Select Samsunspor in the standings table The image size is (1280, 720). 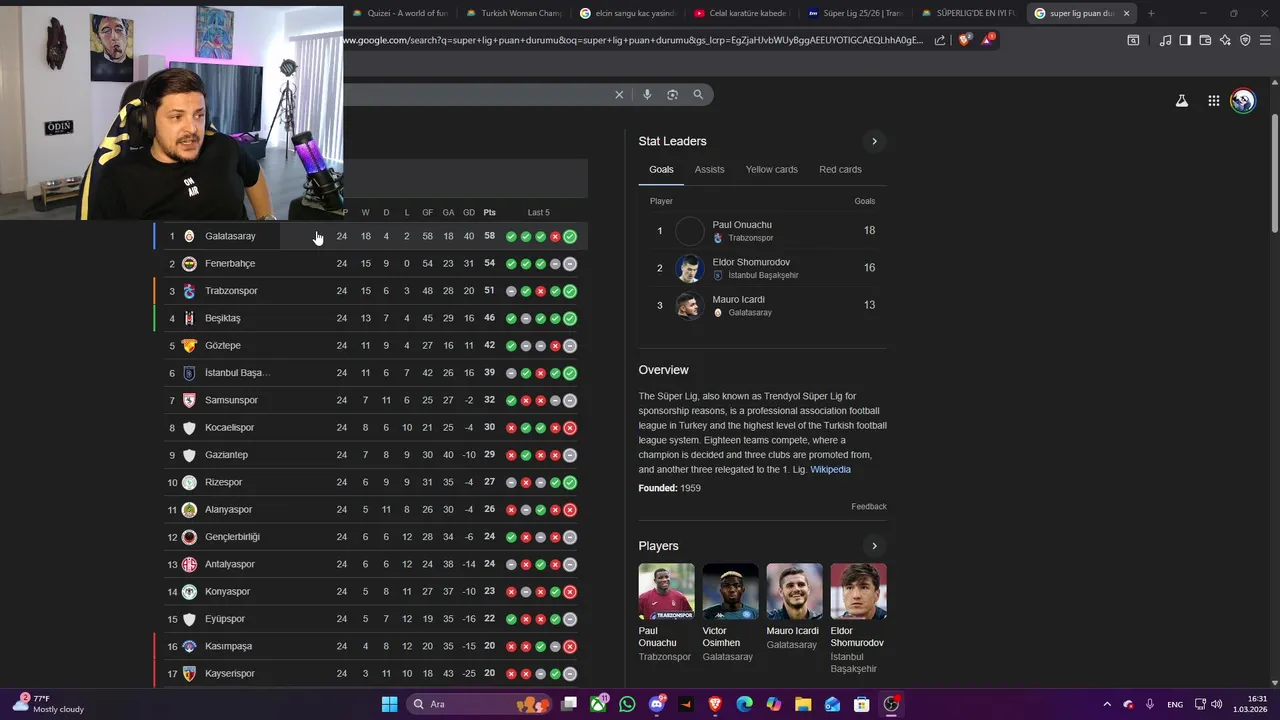[x=370, y=400]
